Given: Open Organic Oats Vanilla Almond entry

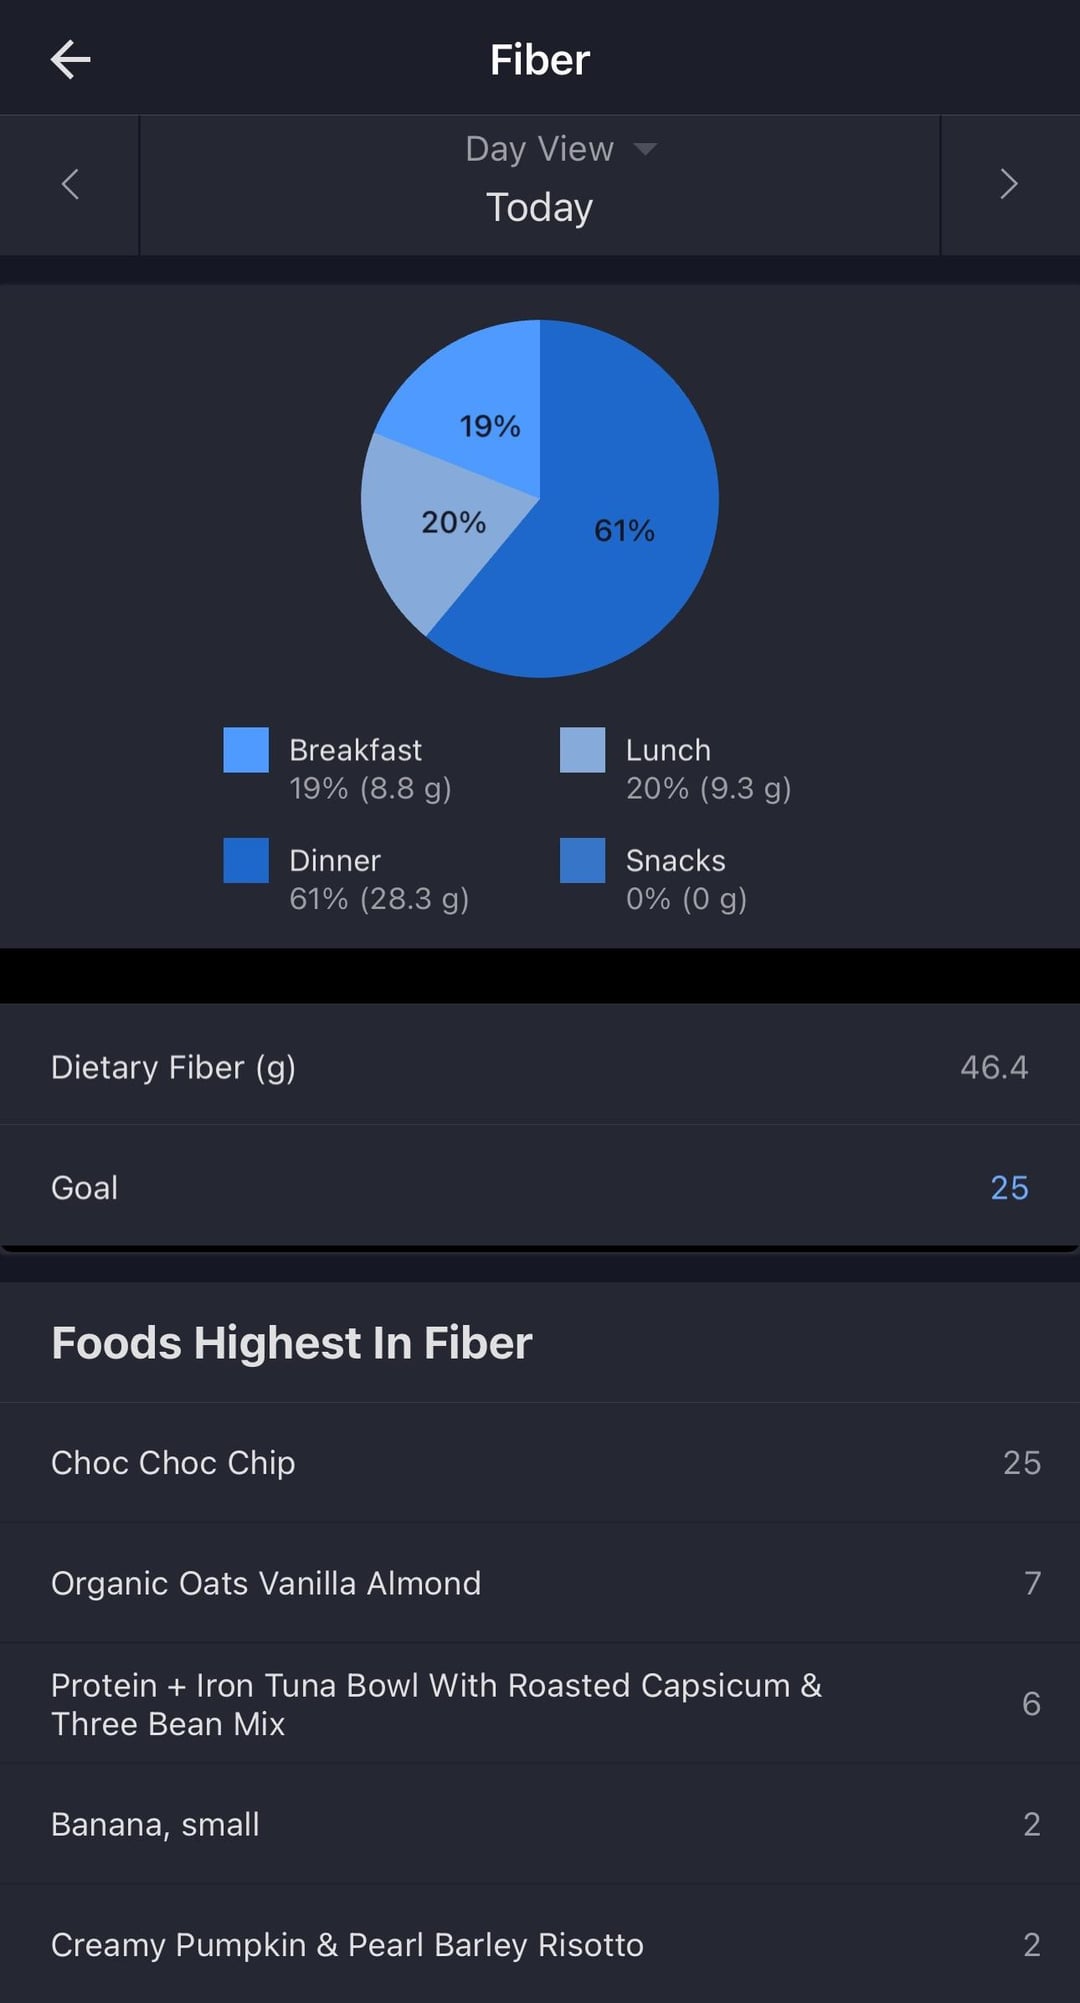Looking at the screenshot, I should (540, 1583).
